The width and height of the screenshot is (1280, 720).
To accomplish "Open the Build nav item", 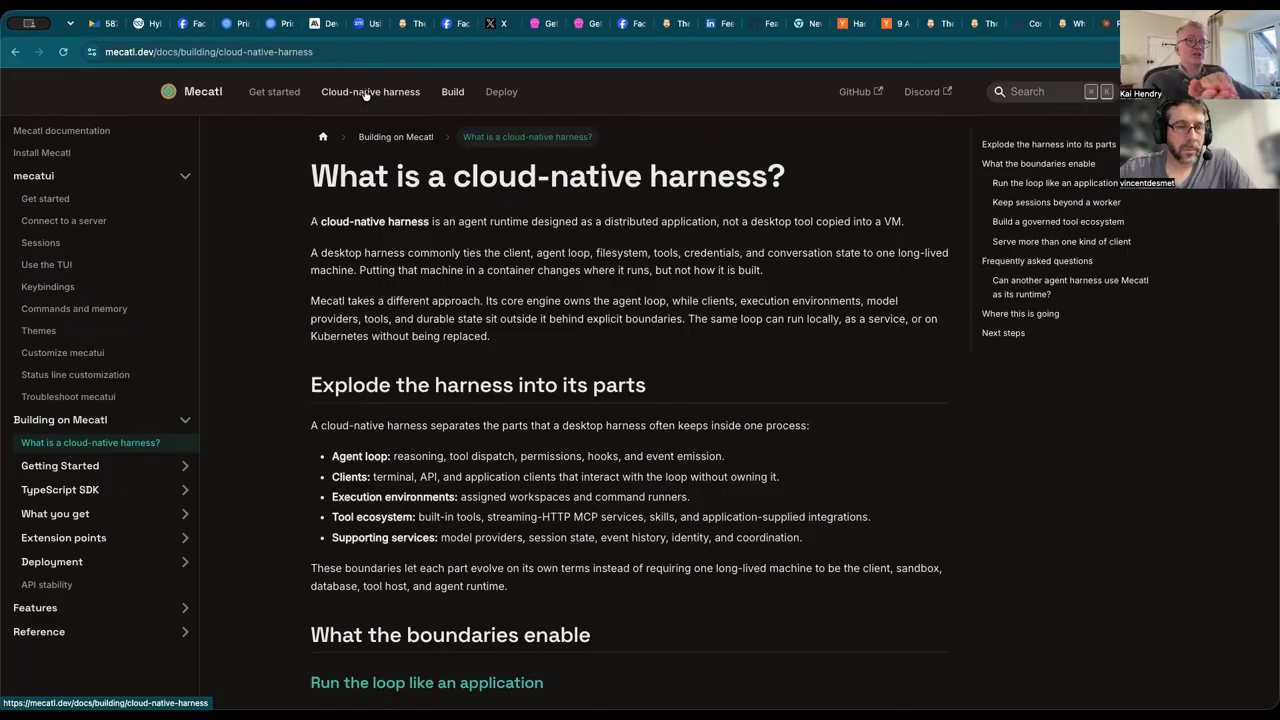I will click(453, 92).
